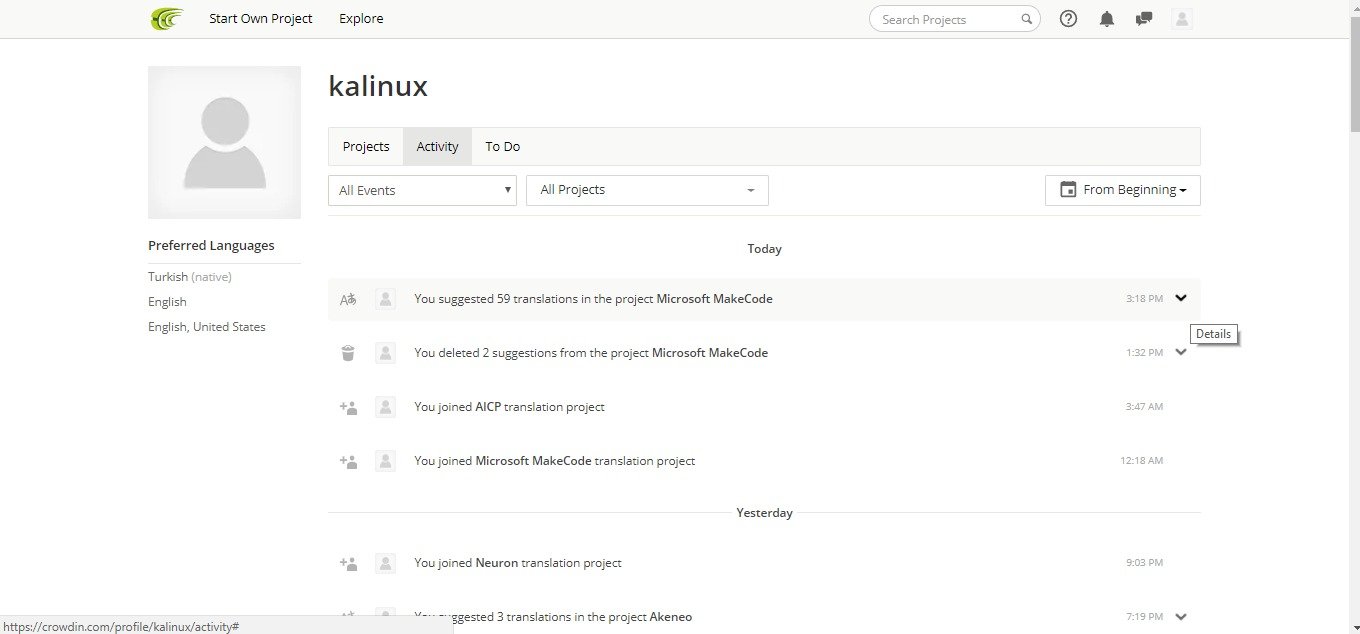This screenshot has width=1360, height=634.
Task: Open the From Beginning date filter
Action: click(x=1123, y=190)
